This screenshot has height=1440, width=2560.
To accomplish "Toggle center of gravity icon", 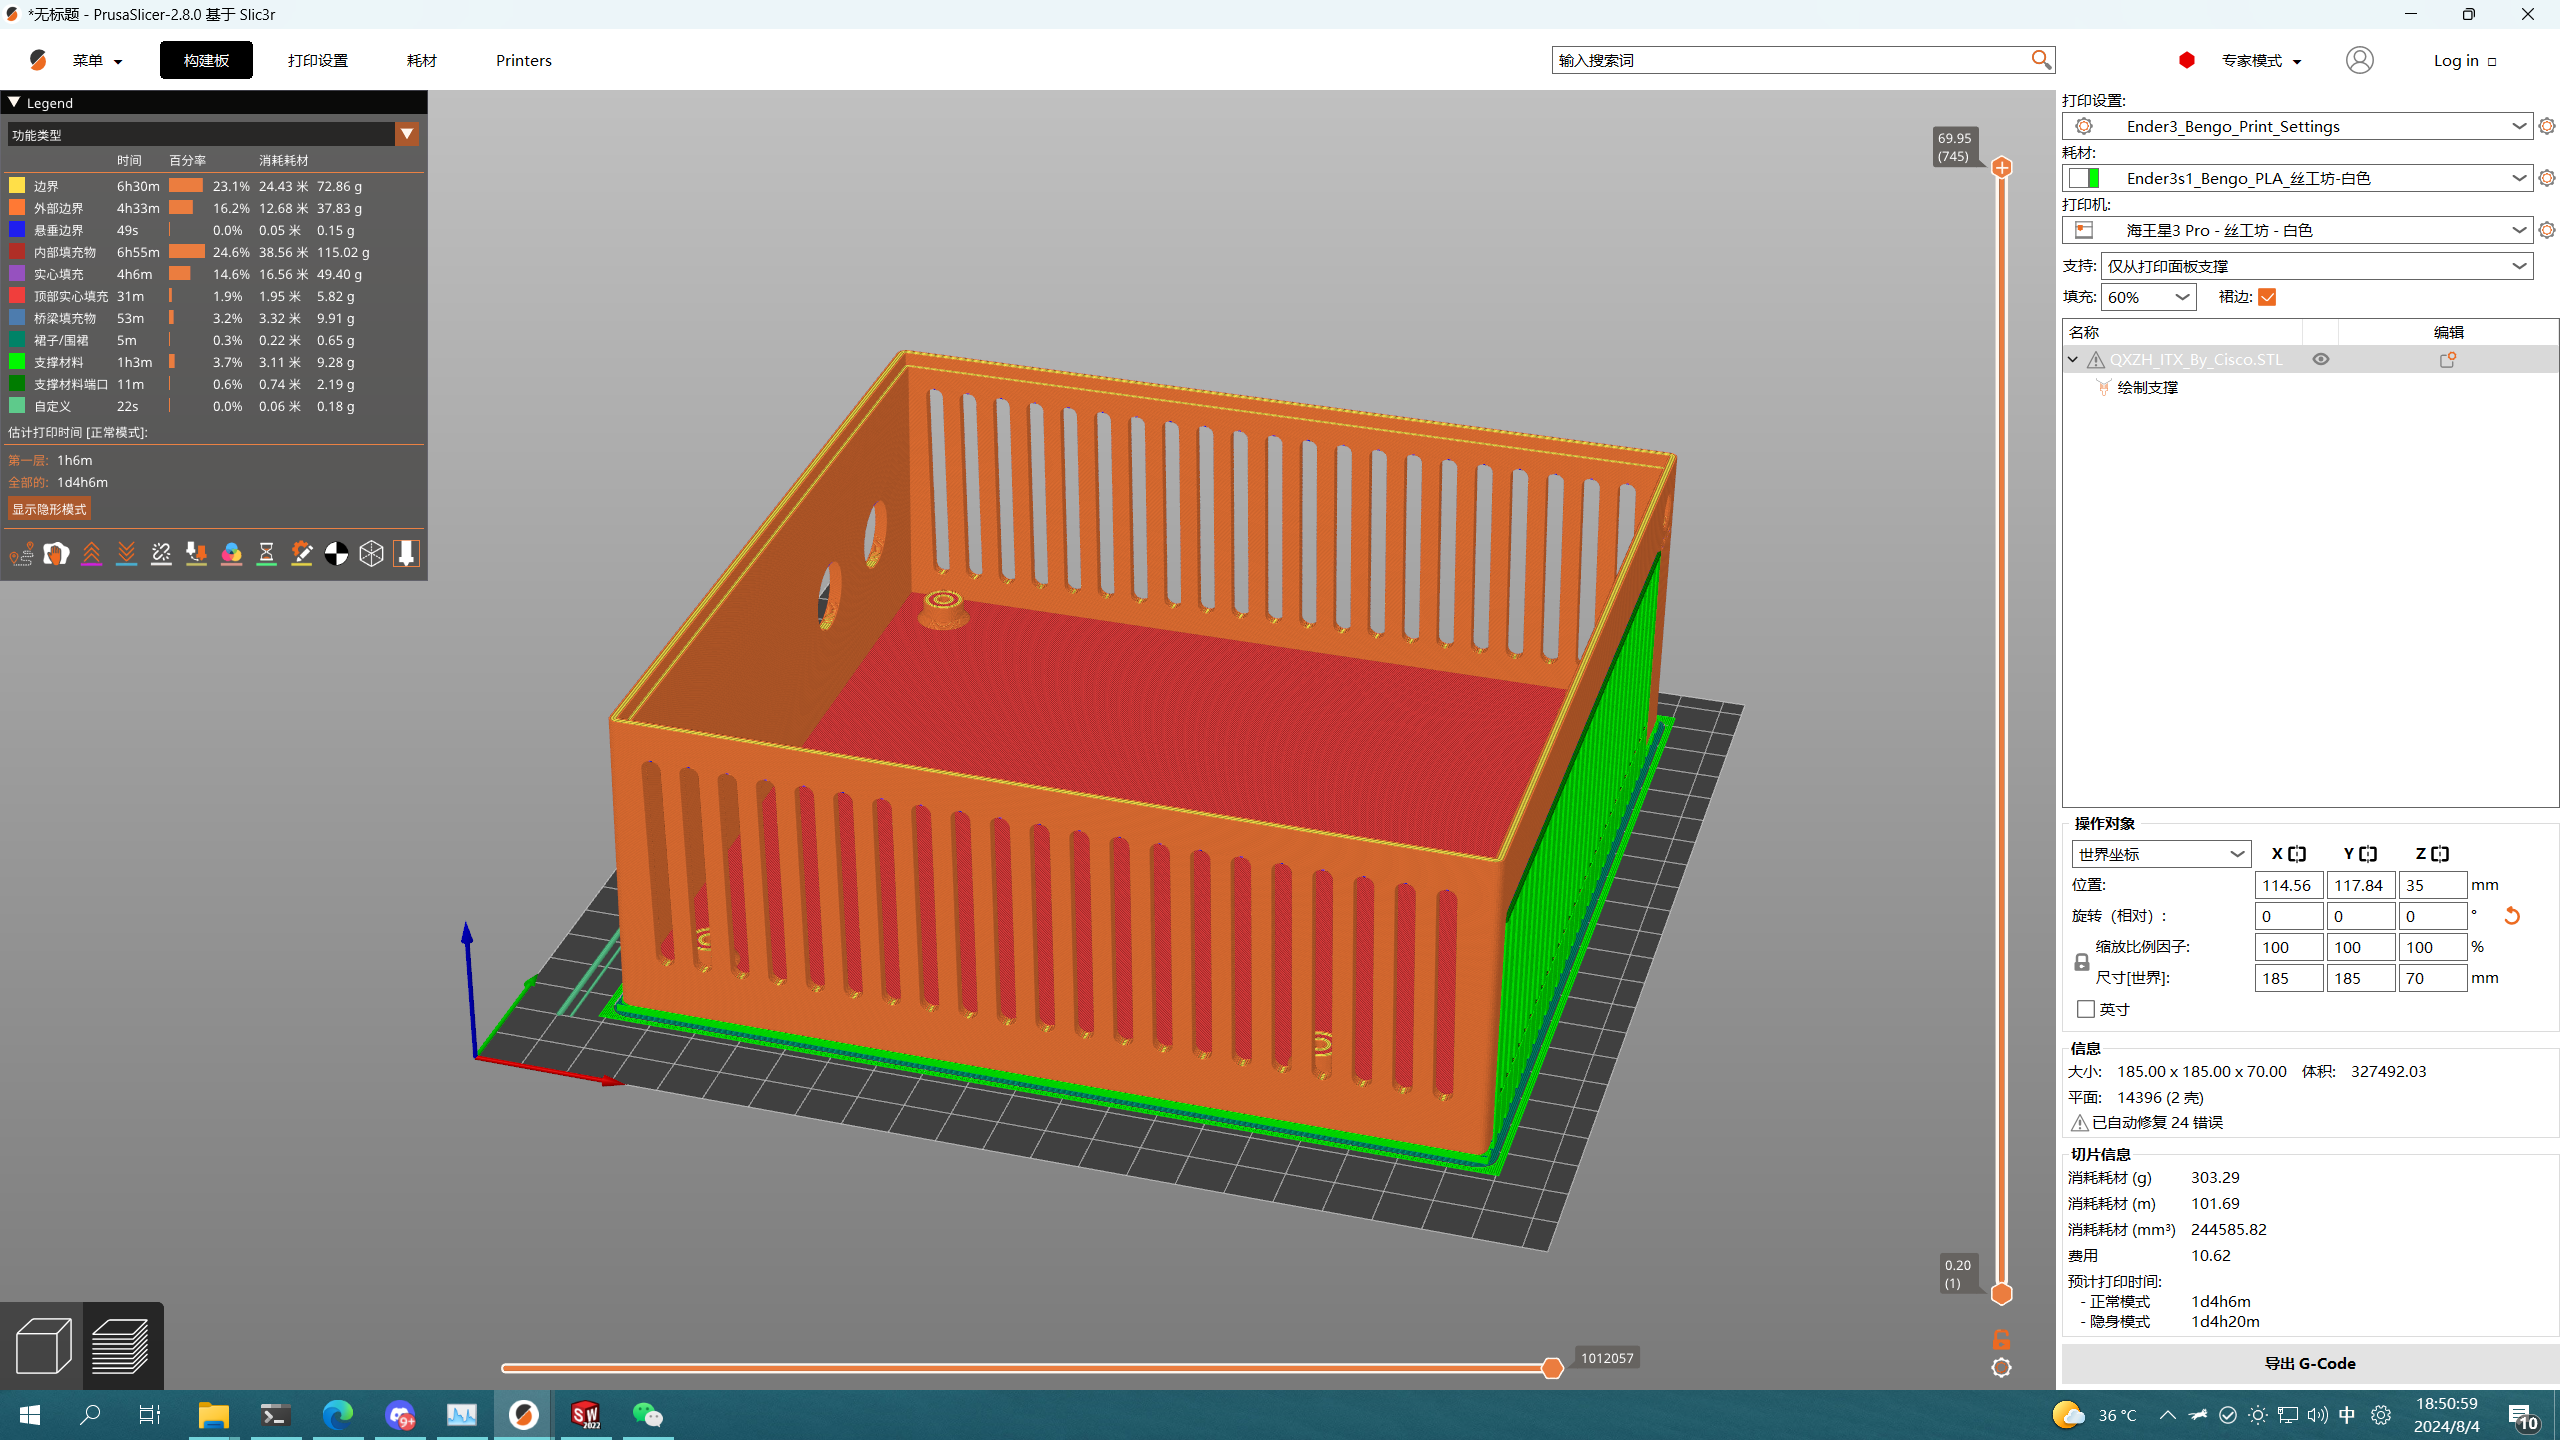I will click(x=336, y=553).
